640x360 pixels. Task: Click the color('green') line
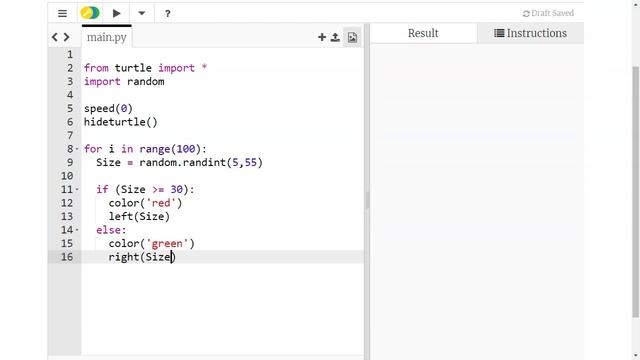coord(151,243)
